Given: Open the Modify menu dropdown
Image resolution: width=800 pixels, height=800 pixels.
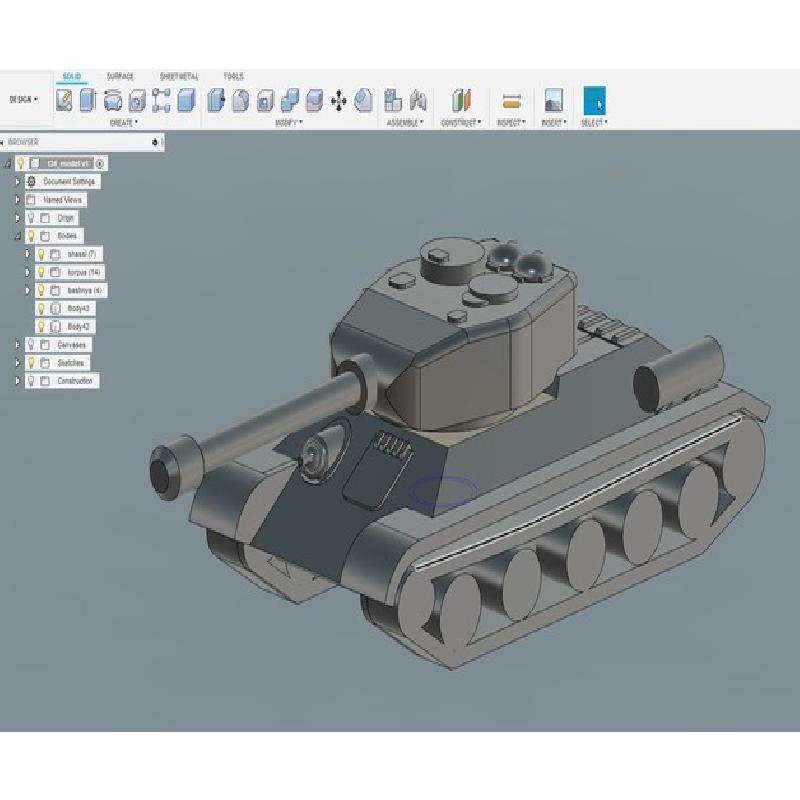Looking at the screenshot, I should (x=288, y=122).
